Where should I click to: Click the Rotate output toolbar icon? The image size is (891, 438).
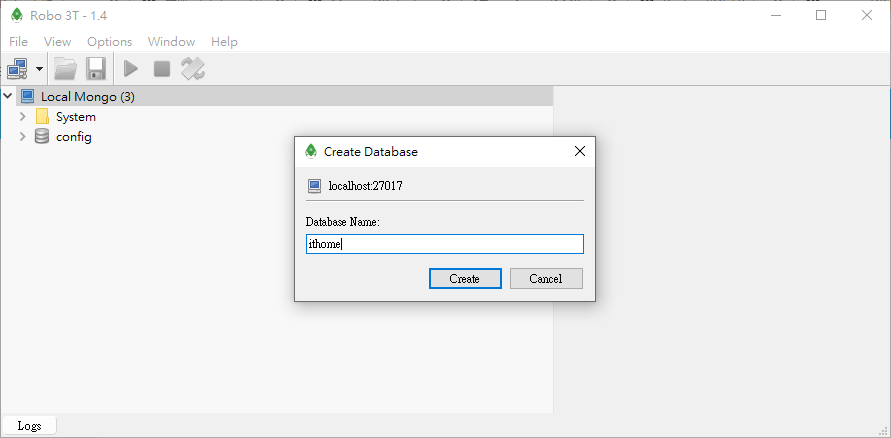click(x=193, y=69)
